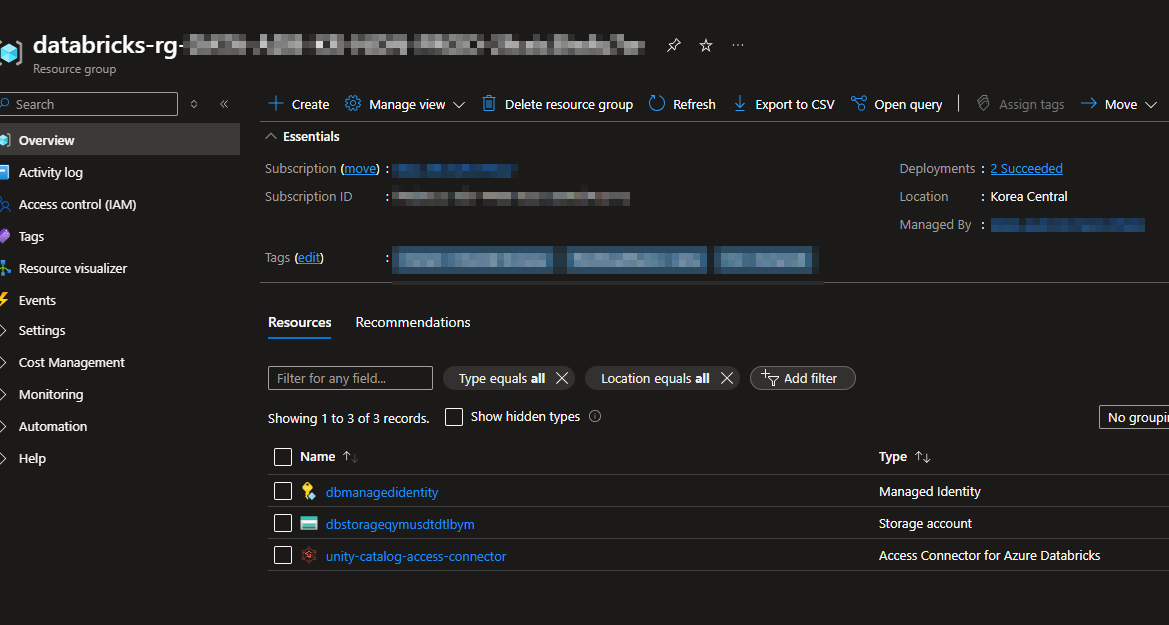This screenshot has height=625, width=1169.
Task: Click the Manage view gear icon
Action: pos(353,104)
